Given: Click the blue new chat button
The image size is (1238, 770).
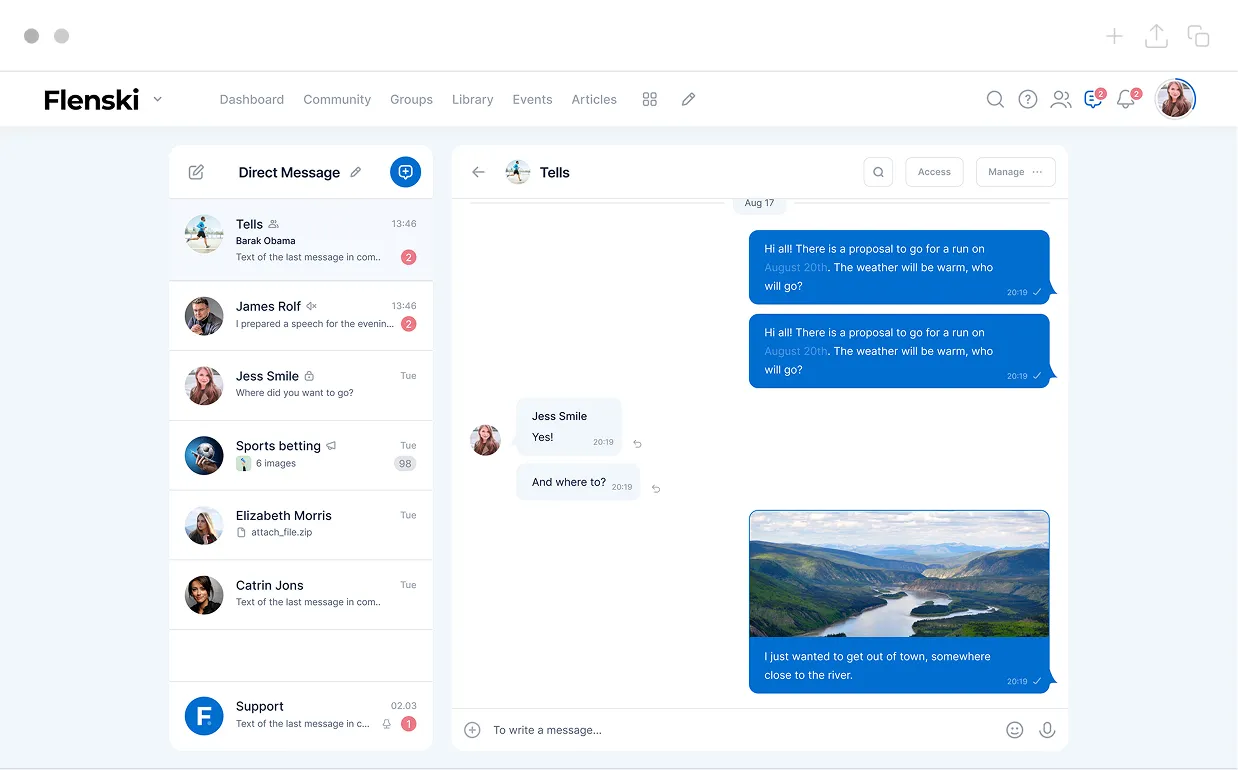Looking at the screenshot, I should pos(405,172).
